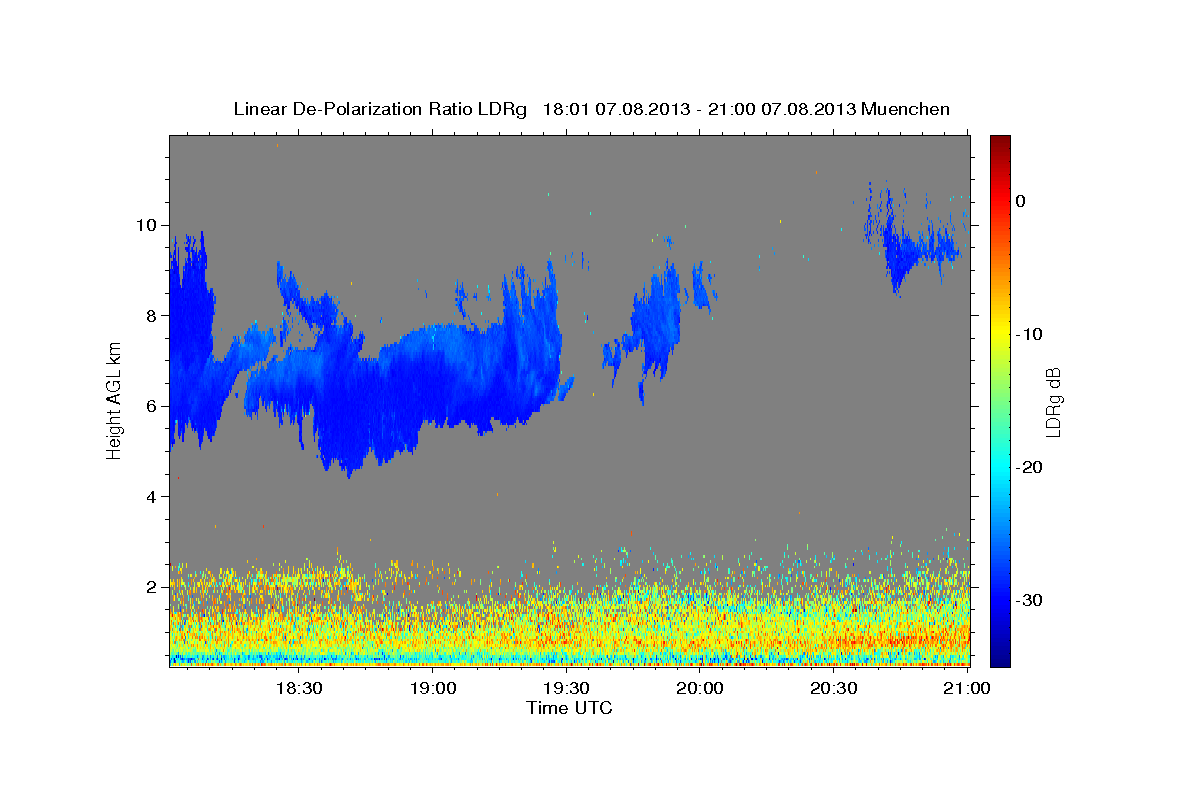Click the height tick label 10
The width and height of the screenshot is (1200, 800).
coord(148,225)
